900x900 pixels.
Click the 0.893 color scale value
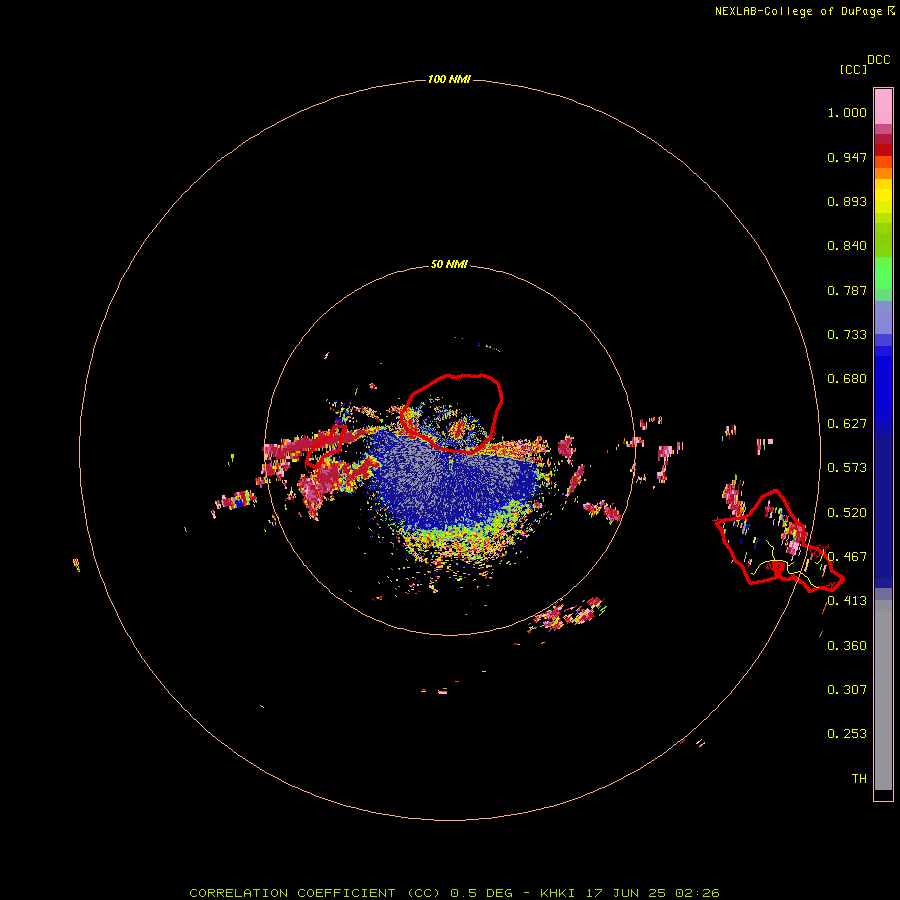(847, 201)
